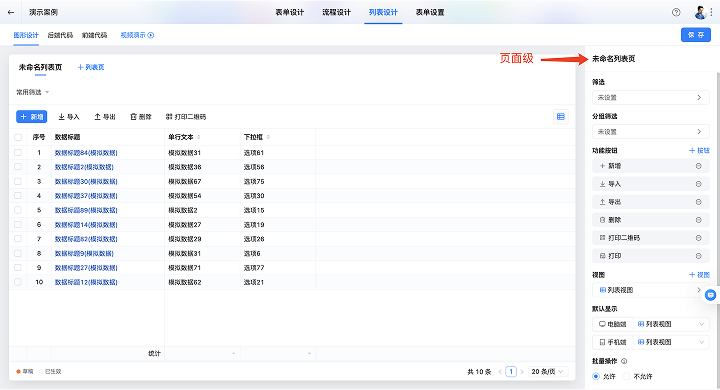Click the 导入 toolbar button

point(69,117)
